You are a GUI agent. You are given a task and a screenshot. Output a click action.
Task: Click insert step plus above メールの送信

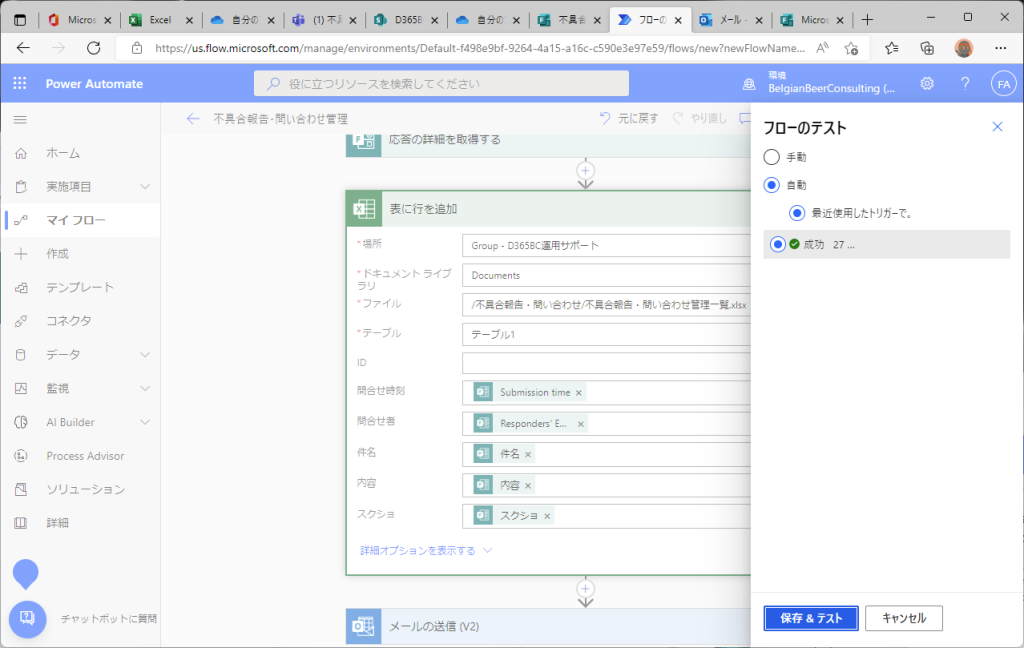(586, 589)
